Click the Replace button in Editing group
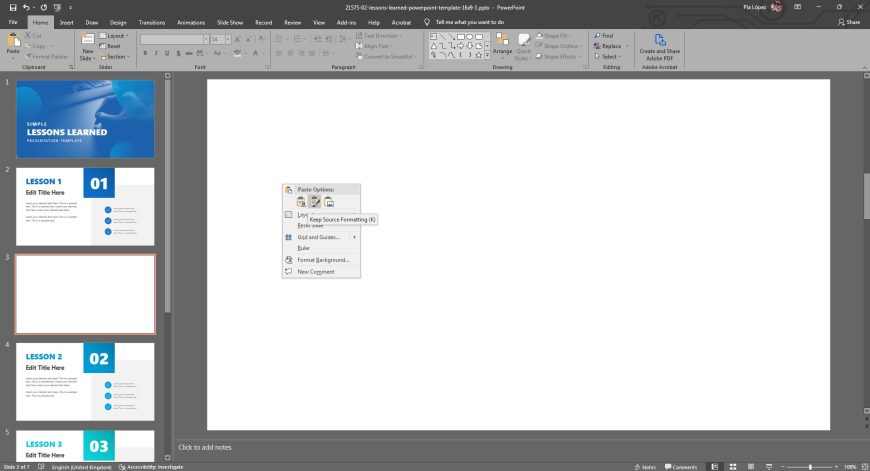Viewport: 870px width, 471px height. coord(610,46)
